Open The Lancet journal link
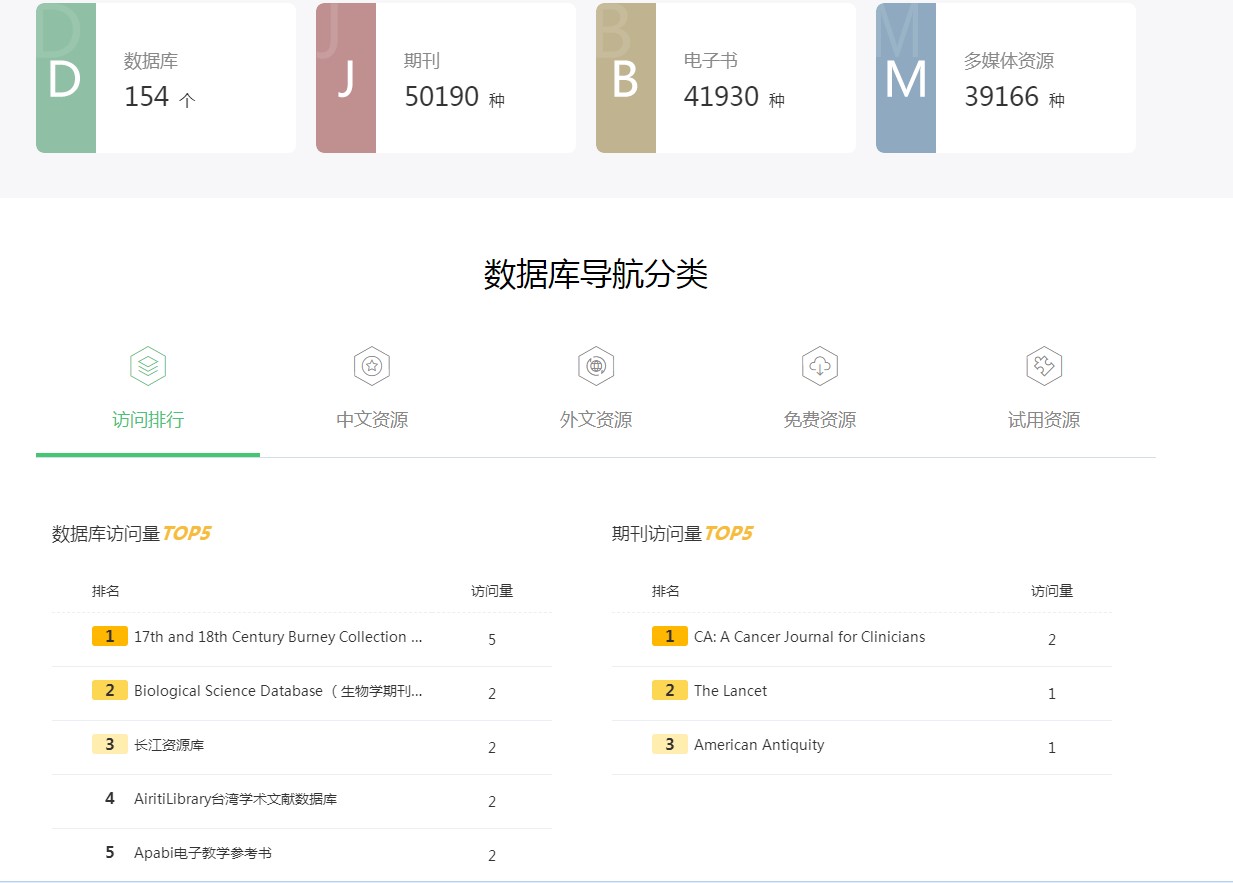Image resolution: width=1233 pixels, height=883 pixels. [731, 691]
